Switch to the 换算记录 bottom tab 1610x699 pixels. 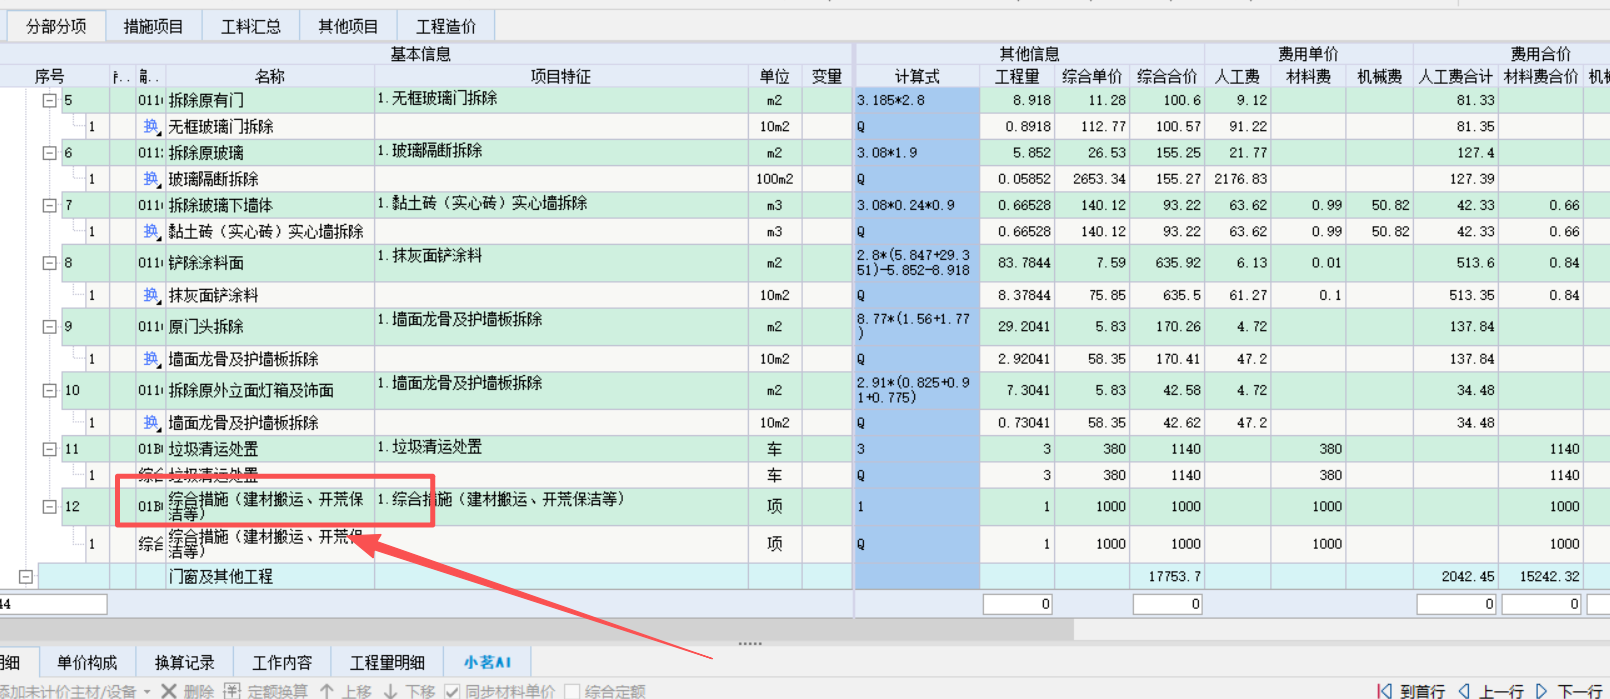(185, 662)
